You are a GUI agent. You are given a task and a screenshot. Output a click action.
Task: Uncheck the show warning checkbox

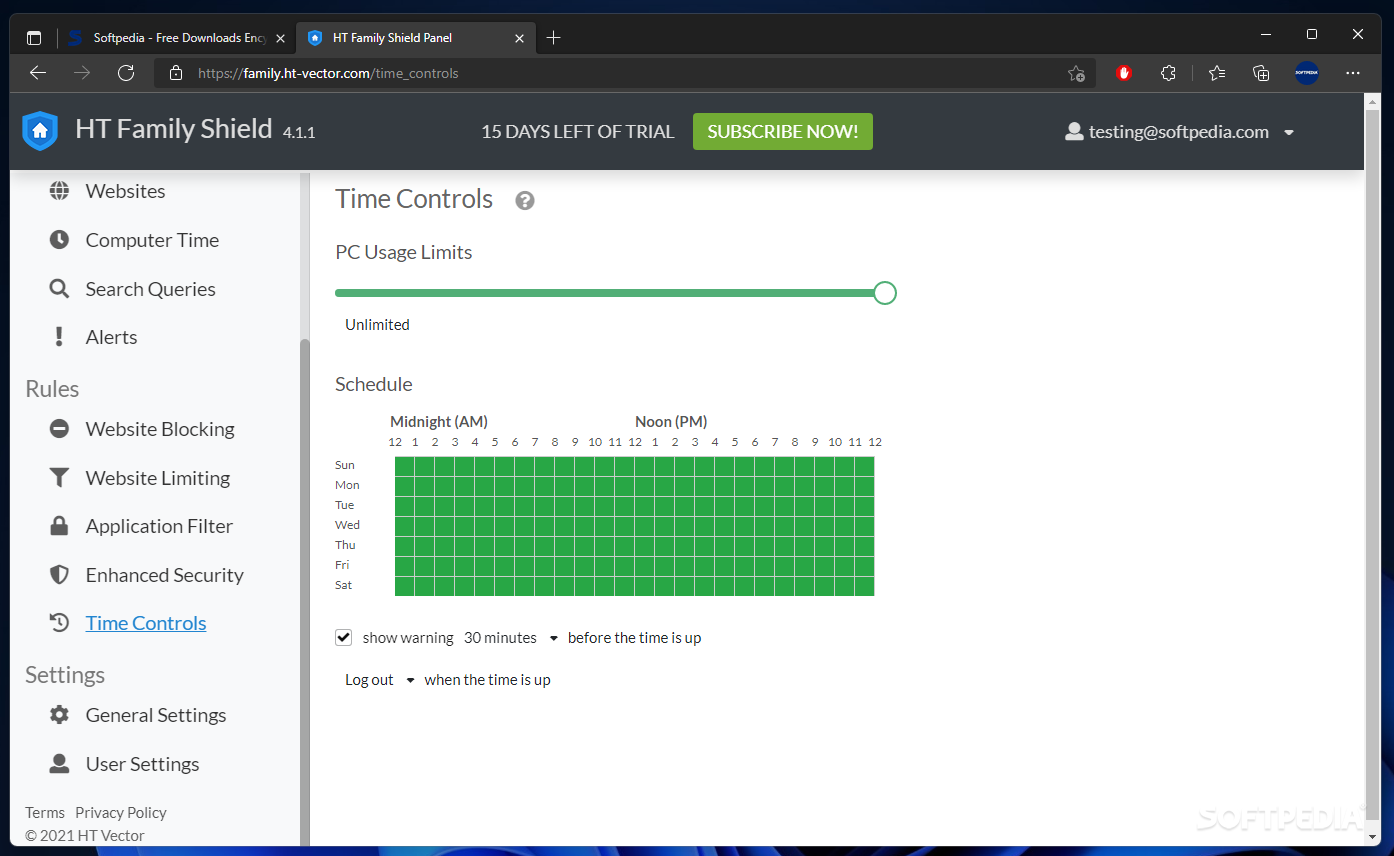click(344, 637)
